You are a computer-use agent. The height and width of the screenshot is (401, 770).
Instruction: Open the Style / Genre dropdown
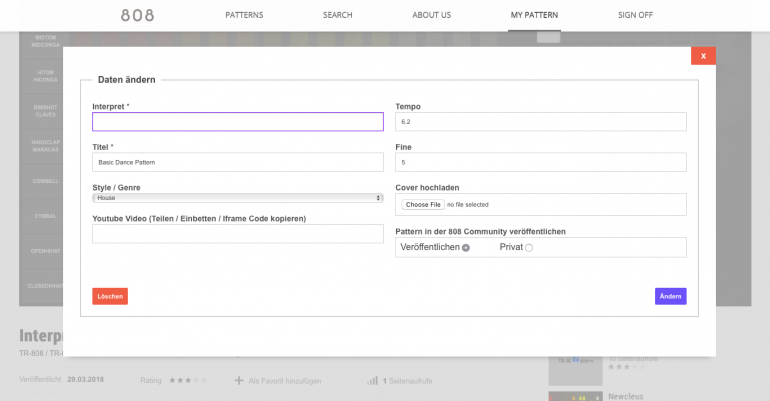(237, 198)
